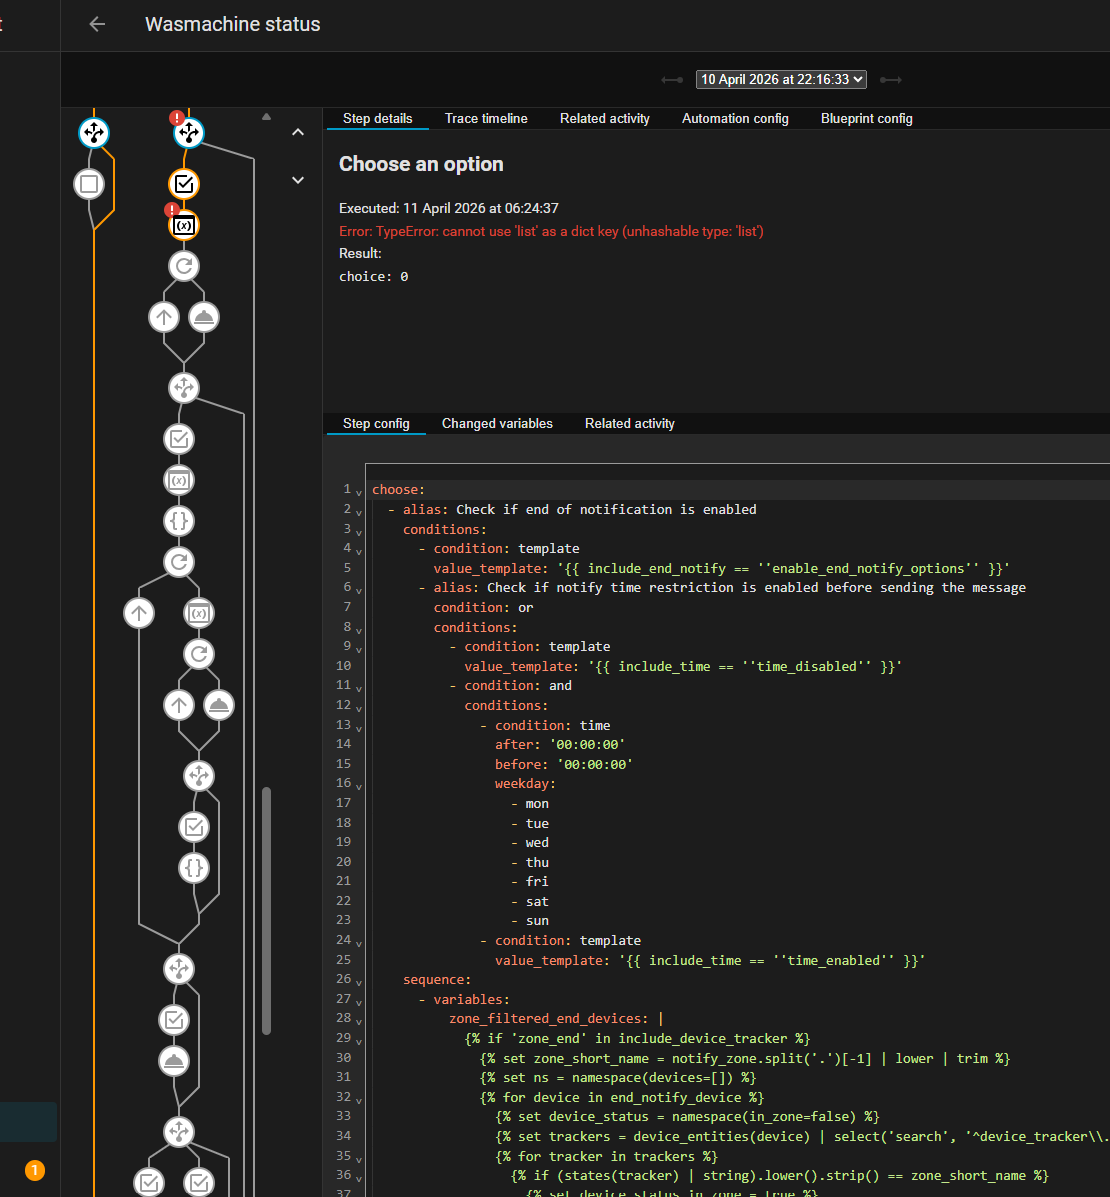Select the orange-outlined variables (x) node
Viewport: 1110px width, 1197px height.
coord(184,226)
